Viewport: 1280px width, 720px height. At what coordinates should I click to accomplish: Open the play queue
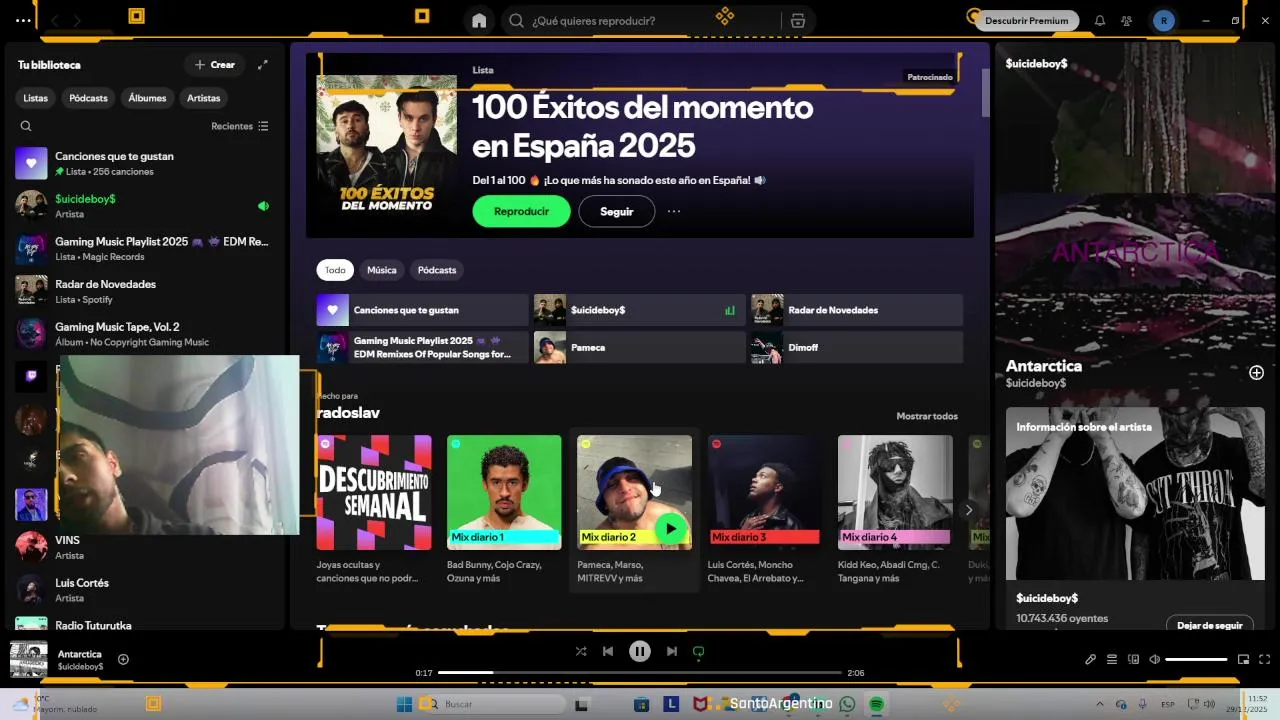[x=1112, y=659]
